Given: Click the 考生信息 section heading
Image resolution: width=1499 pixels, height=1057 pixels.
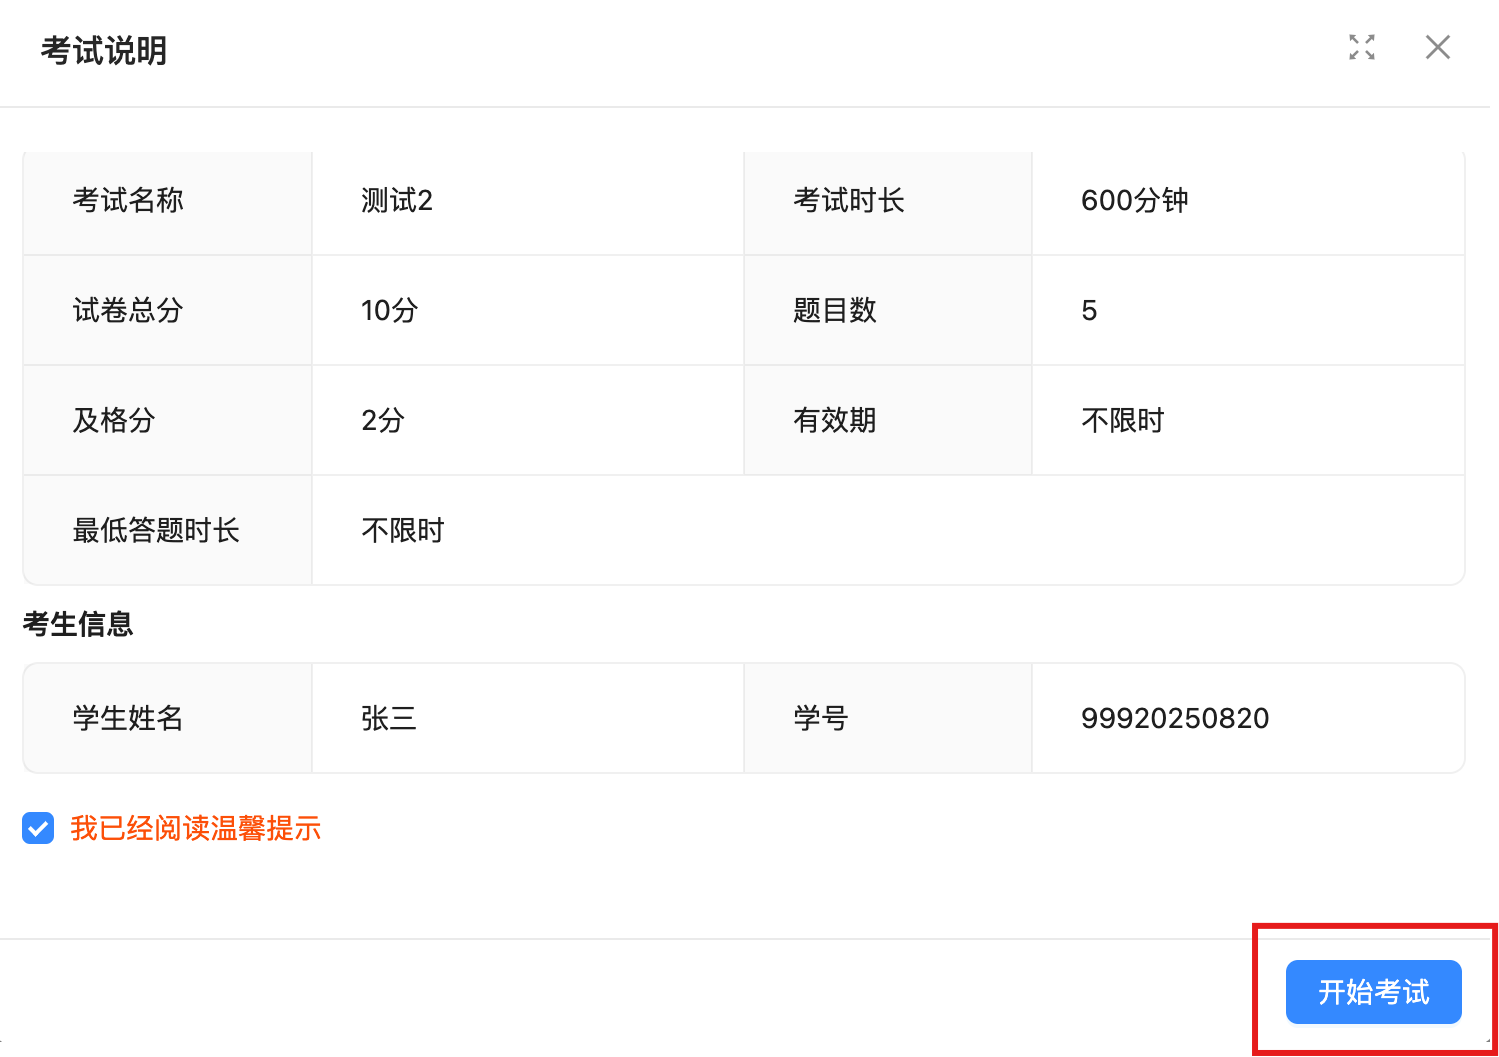Looking at the screenshot, I should pyautogui.click(x=78, y=624).
